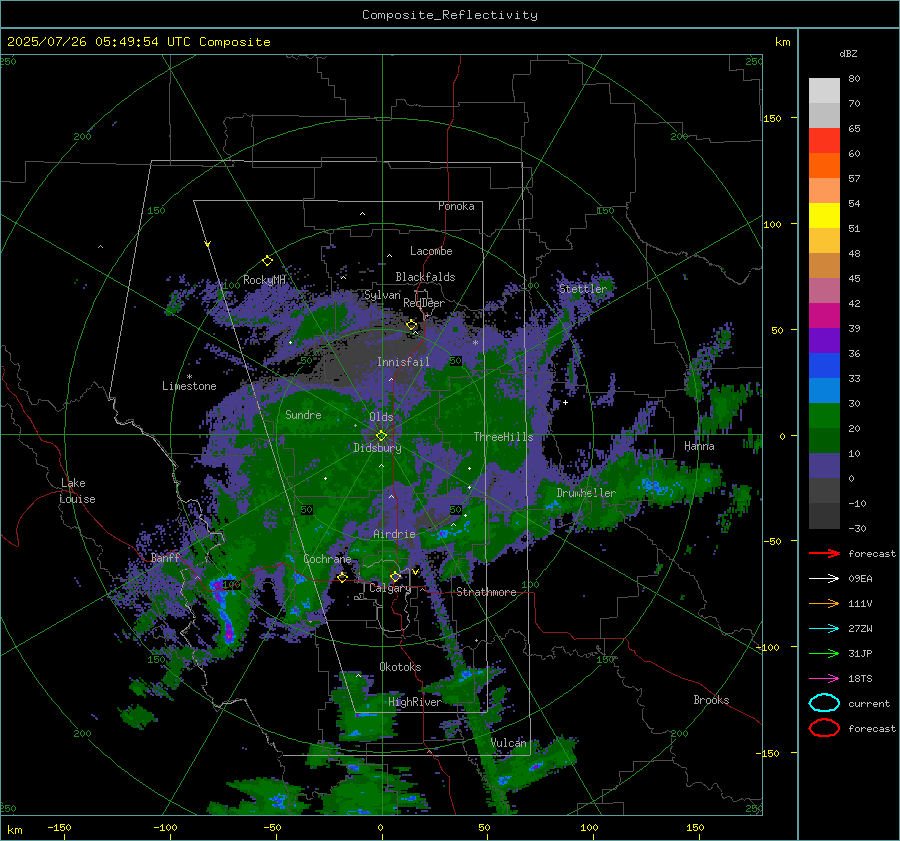Click the white plus marker west of Hanna
Screen dimensions: 900x841
(565, 402)
